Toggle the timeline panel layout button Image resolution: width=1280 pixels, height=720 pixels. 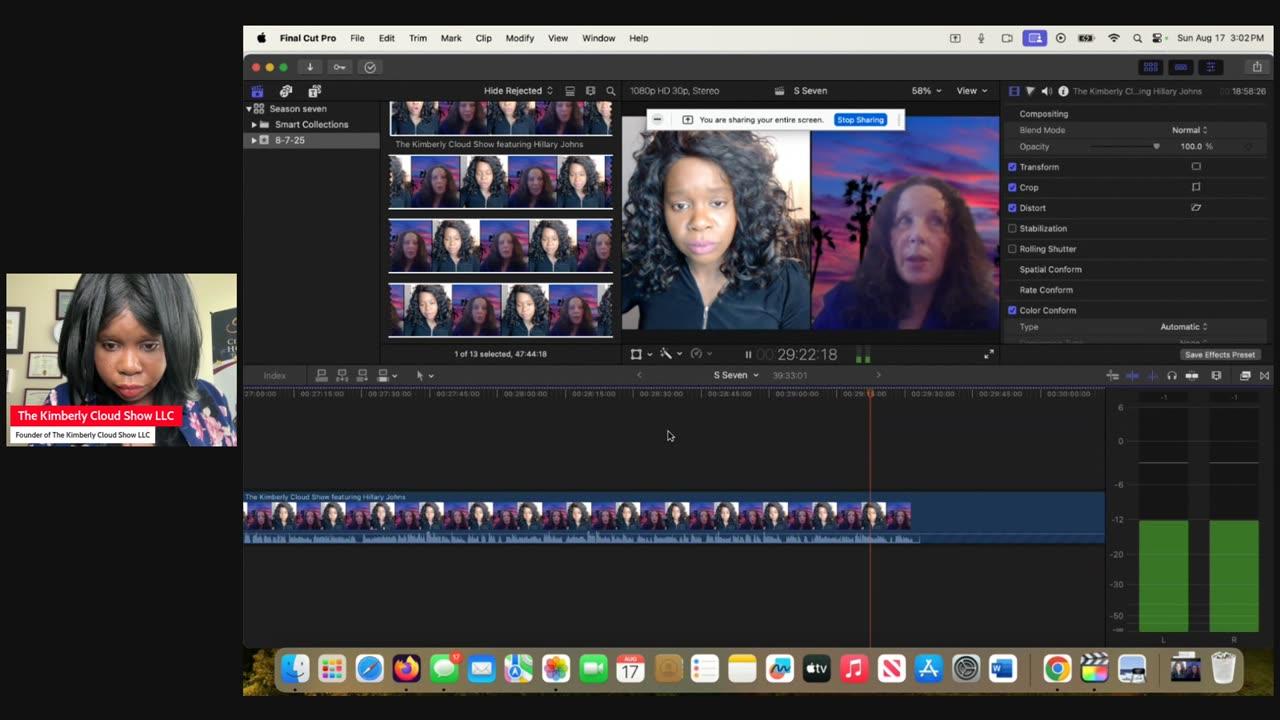click(1181, 67)
